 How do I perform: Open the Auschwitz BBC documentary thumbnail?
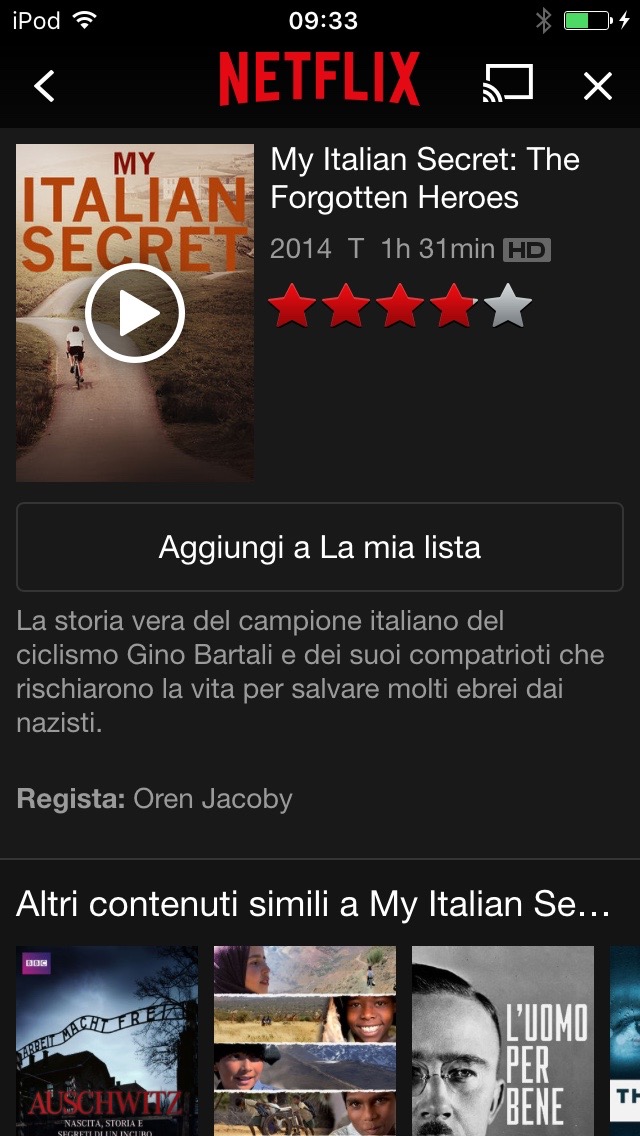click(x=107, y=1041)
